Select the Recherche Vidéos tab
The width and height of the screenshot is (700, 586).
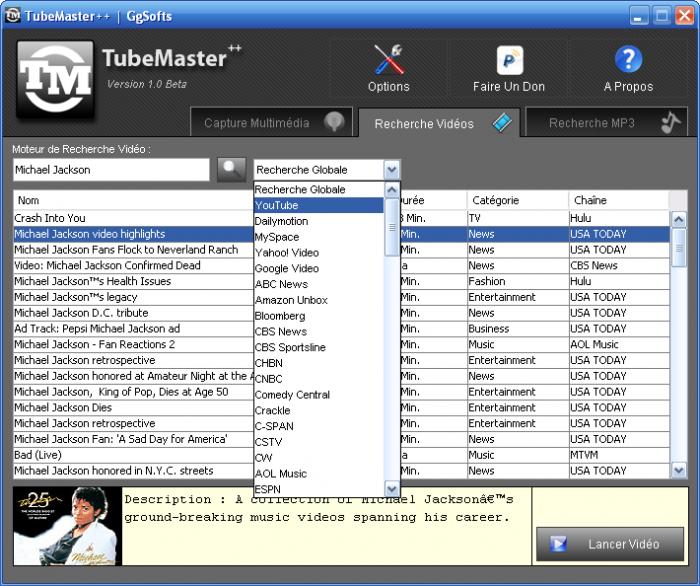[x=439, y=123]
